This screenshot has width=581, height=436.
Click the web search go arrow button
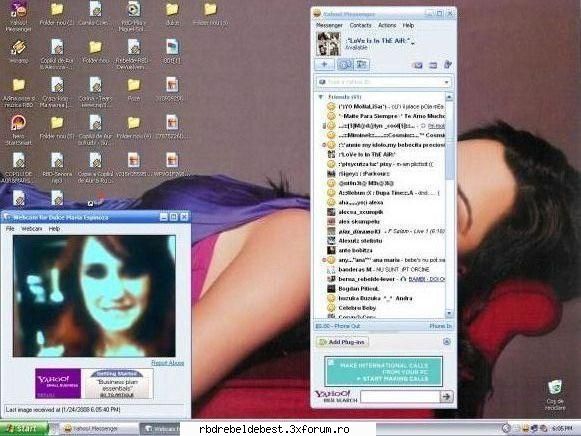[x=446, y=397]
